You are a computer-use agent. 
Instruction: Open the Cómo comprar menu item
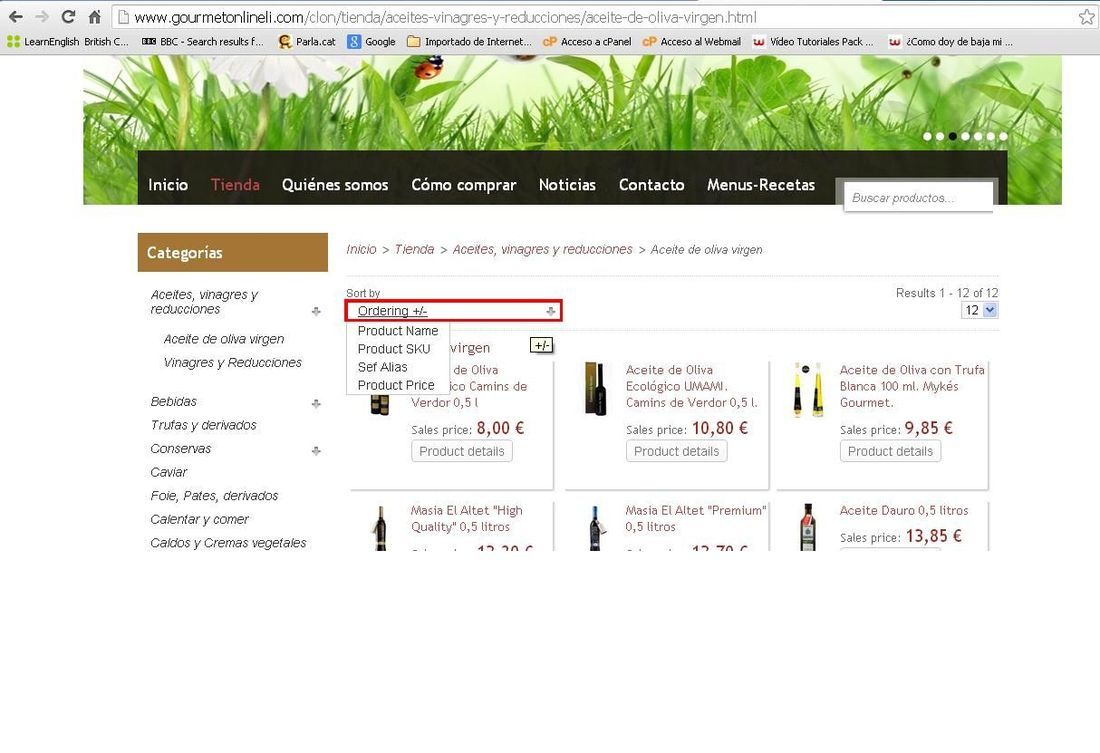pos(464,185)
